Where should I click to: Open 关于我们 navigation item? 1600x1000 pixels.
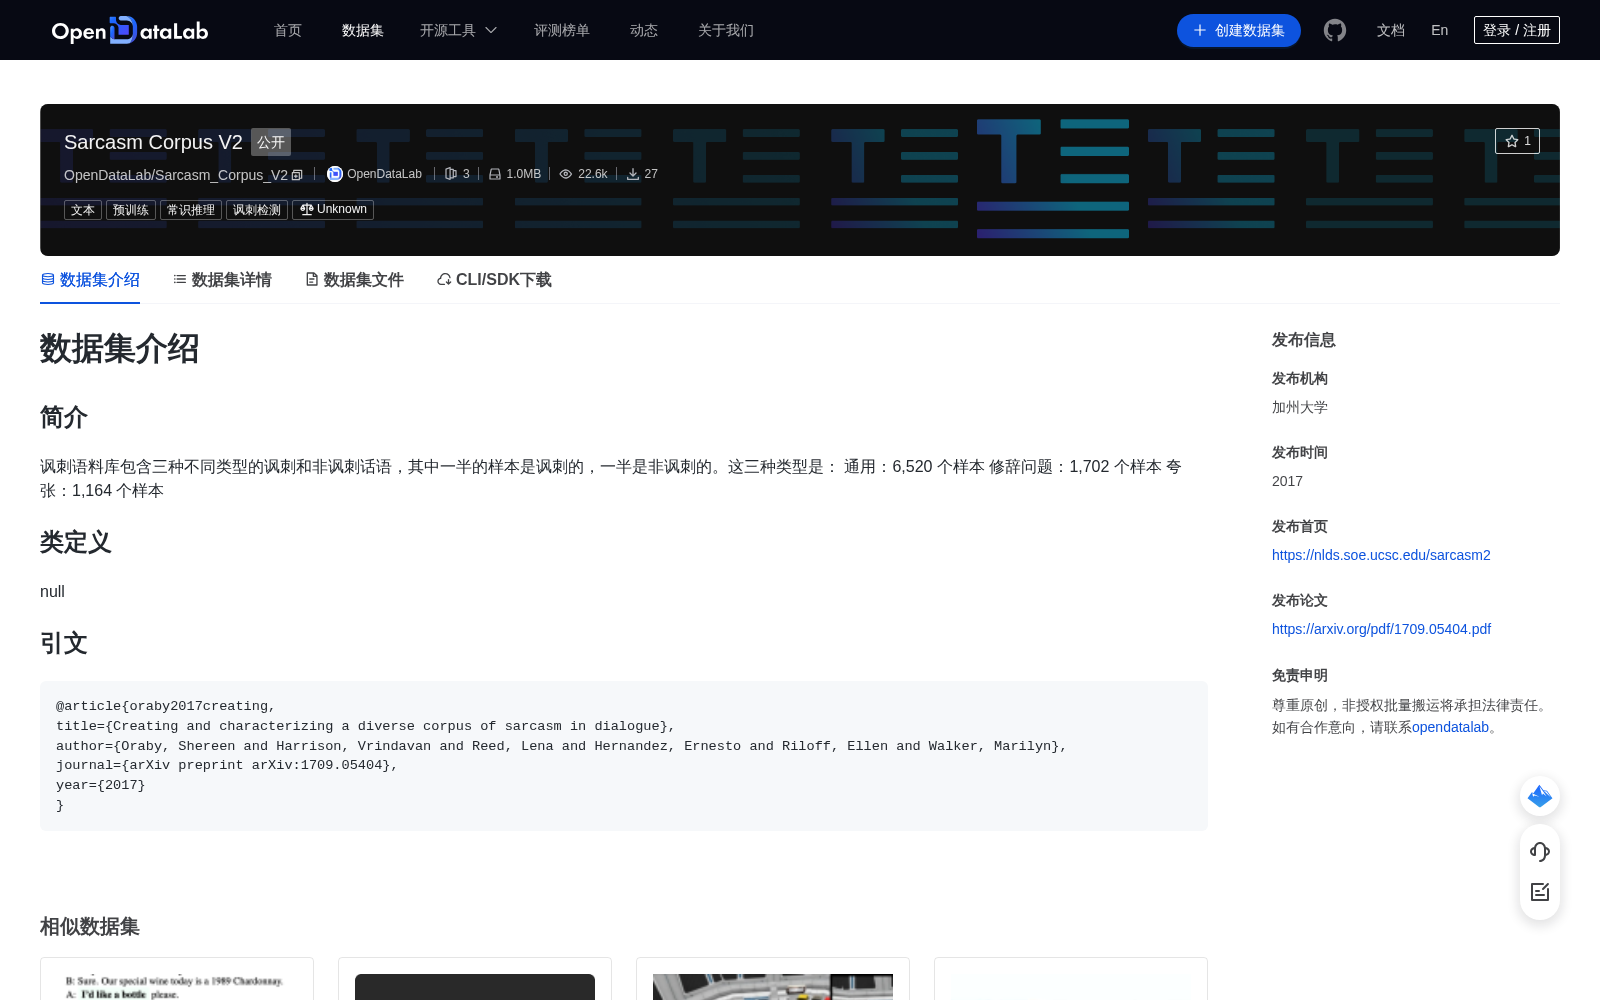[726, 30]
